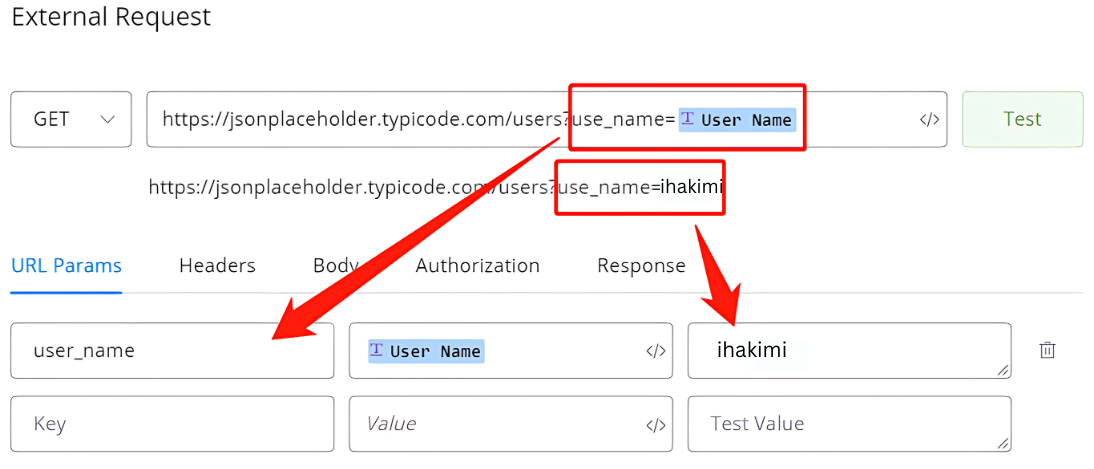View the Response tab
This screenshot has height=469, width=1094.
[x=641, y=266]
